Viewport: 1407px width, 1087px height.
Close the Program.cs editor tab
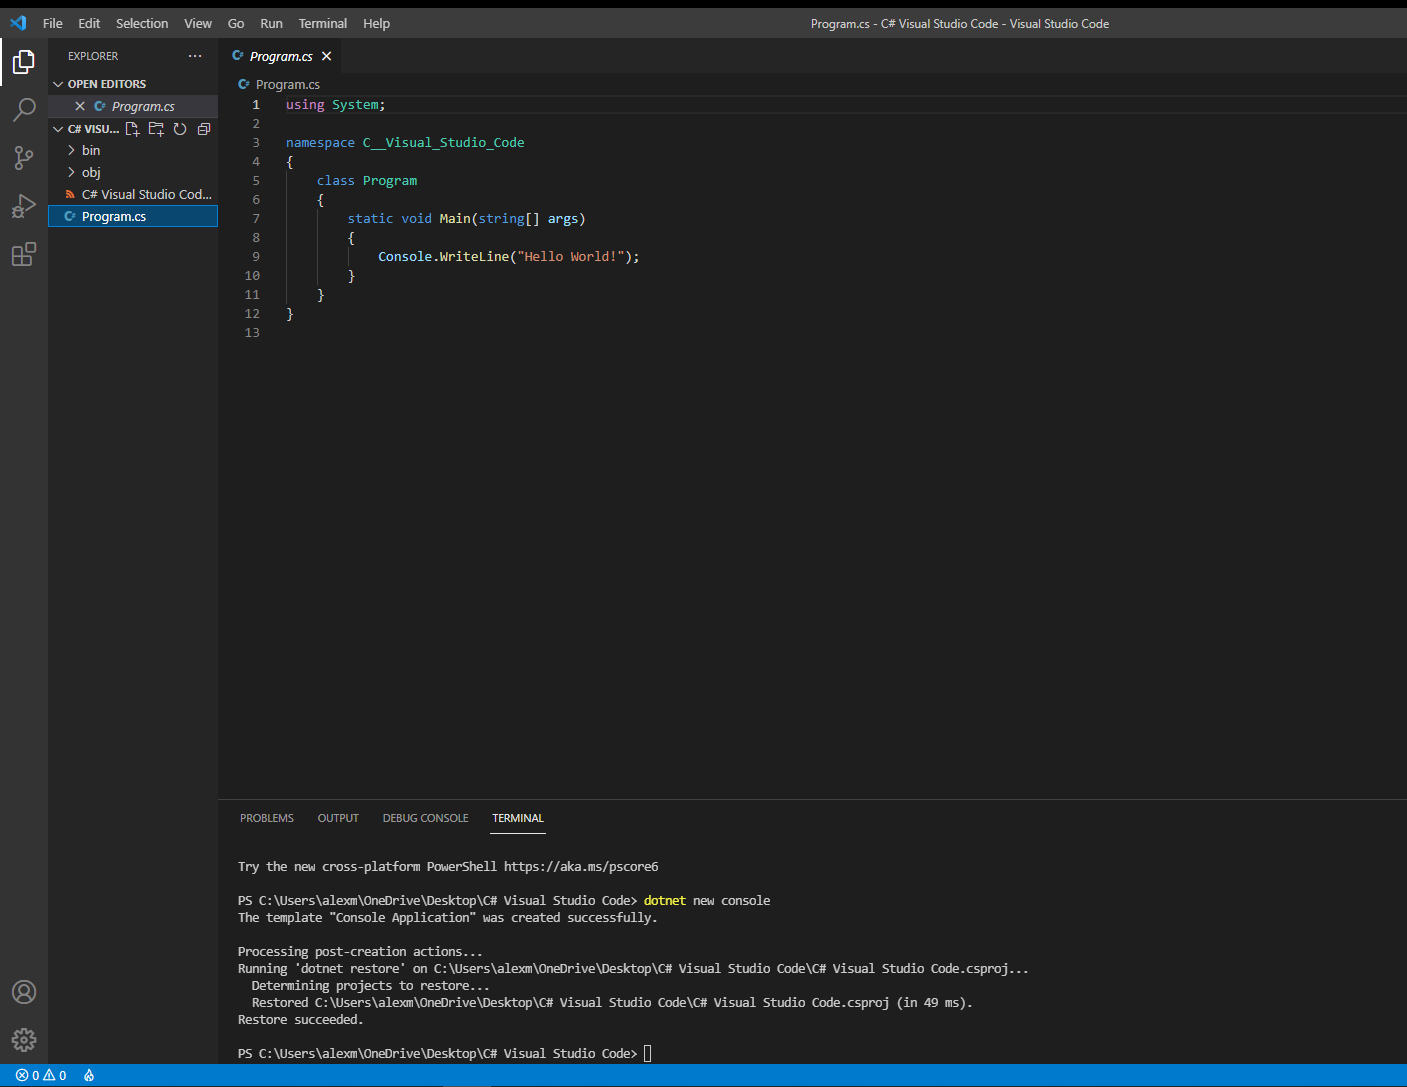327,56
